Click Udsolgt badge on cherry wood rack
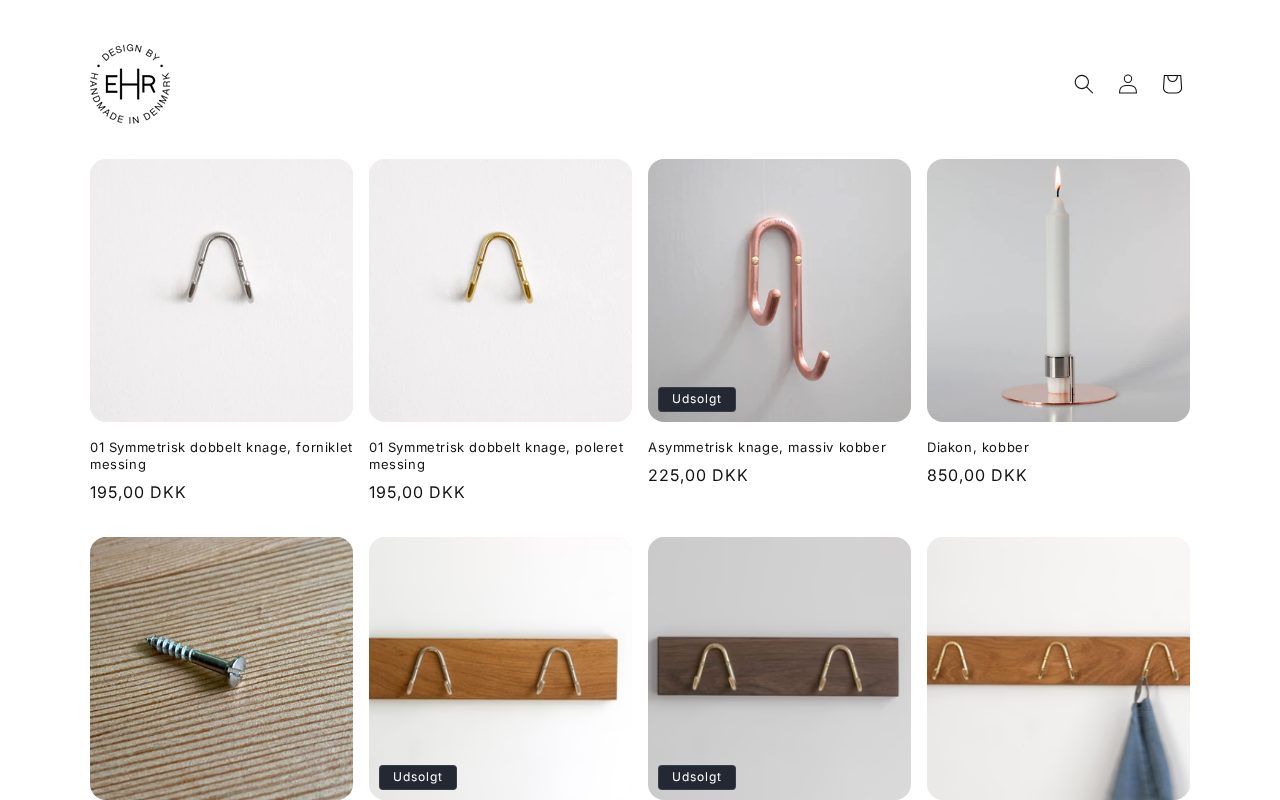The width and height of the screenshot is (1280, 800). click(x=418, y=777)
